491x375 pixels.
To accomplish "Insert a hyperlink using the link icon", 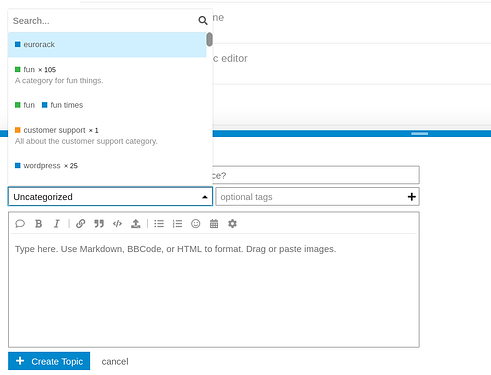I will pyautogui.click(x=80, y=224).
